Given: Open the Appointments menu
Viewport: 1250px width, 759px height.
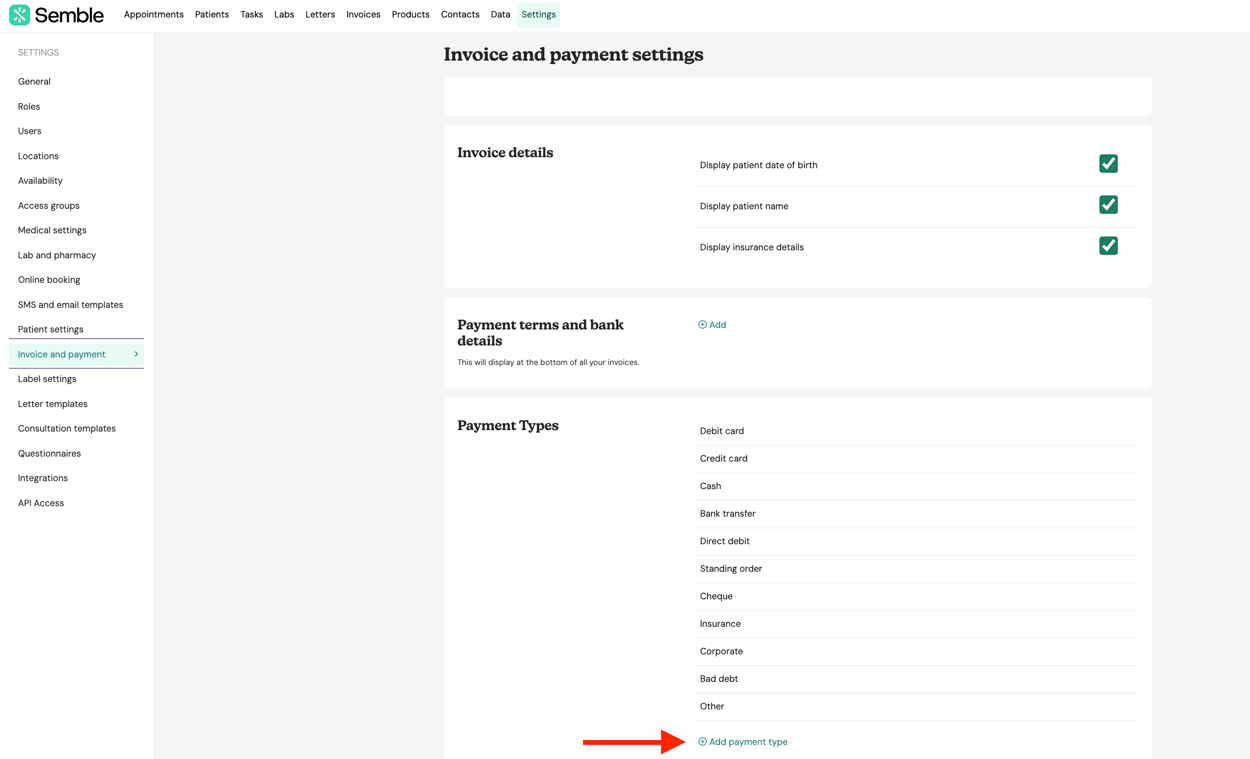Looking at the screenshot, I should [154, 15].
